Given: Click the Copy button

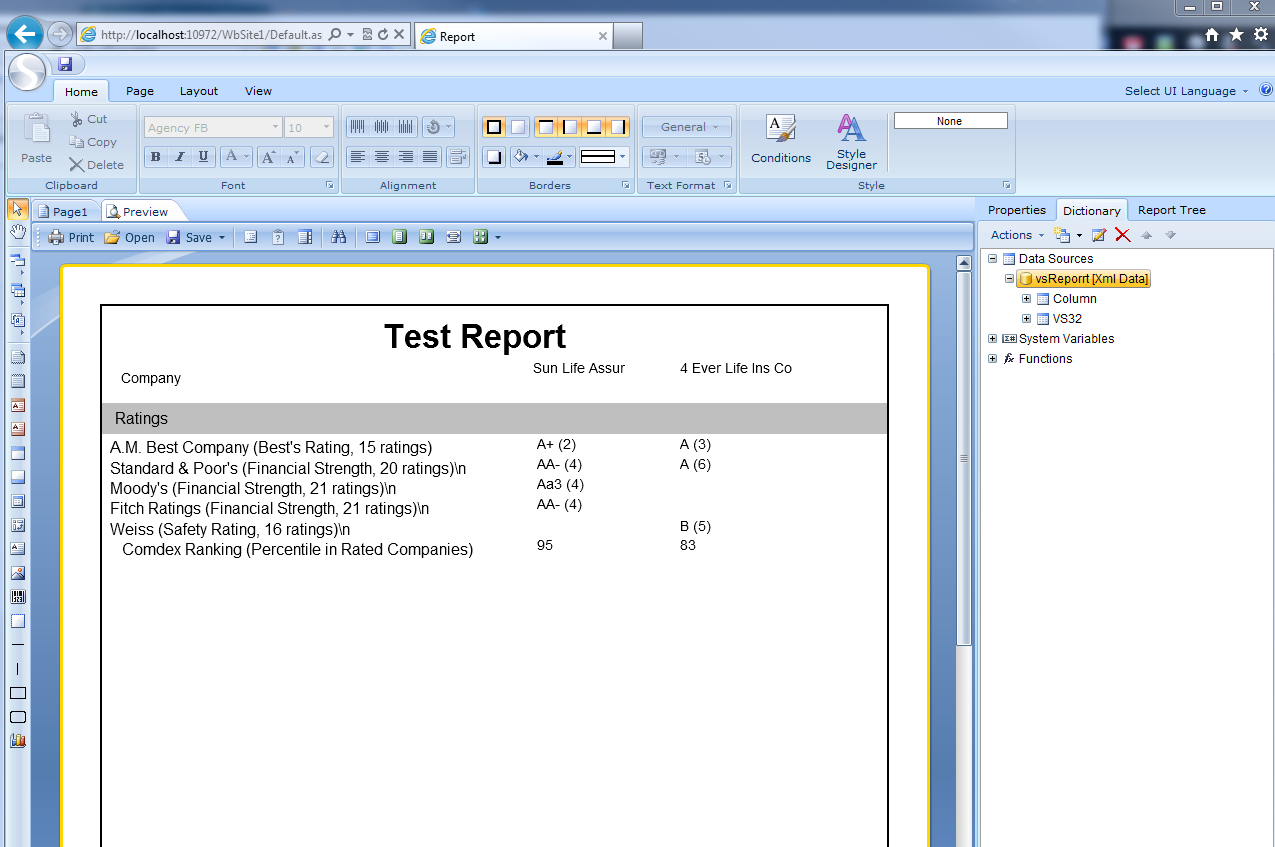Looking at the screenshot, I should (x=92, y=142).
